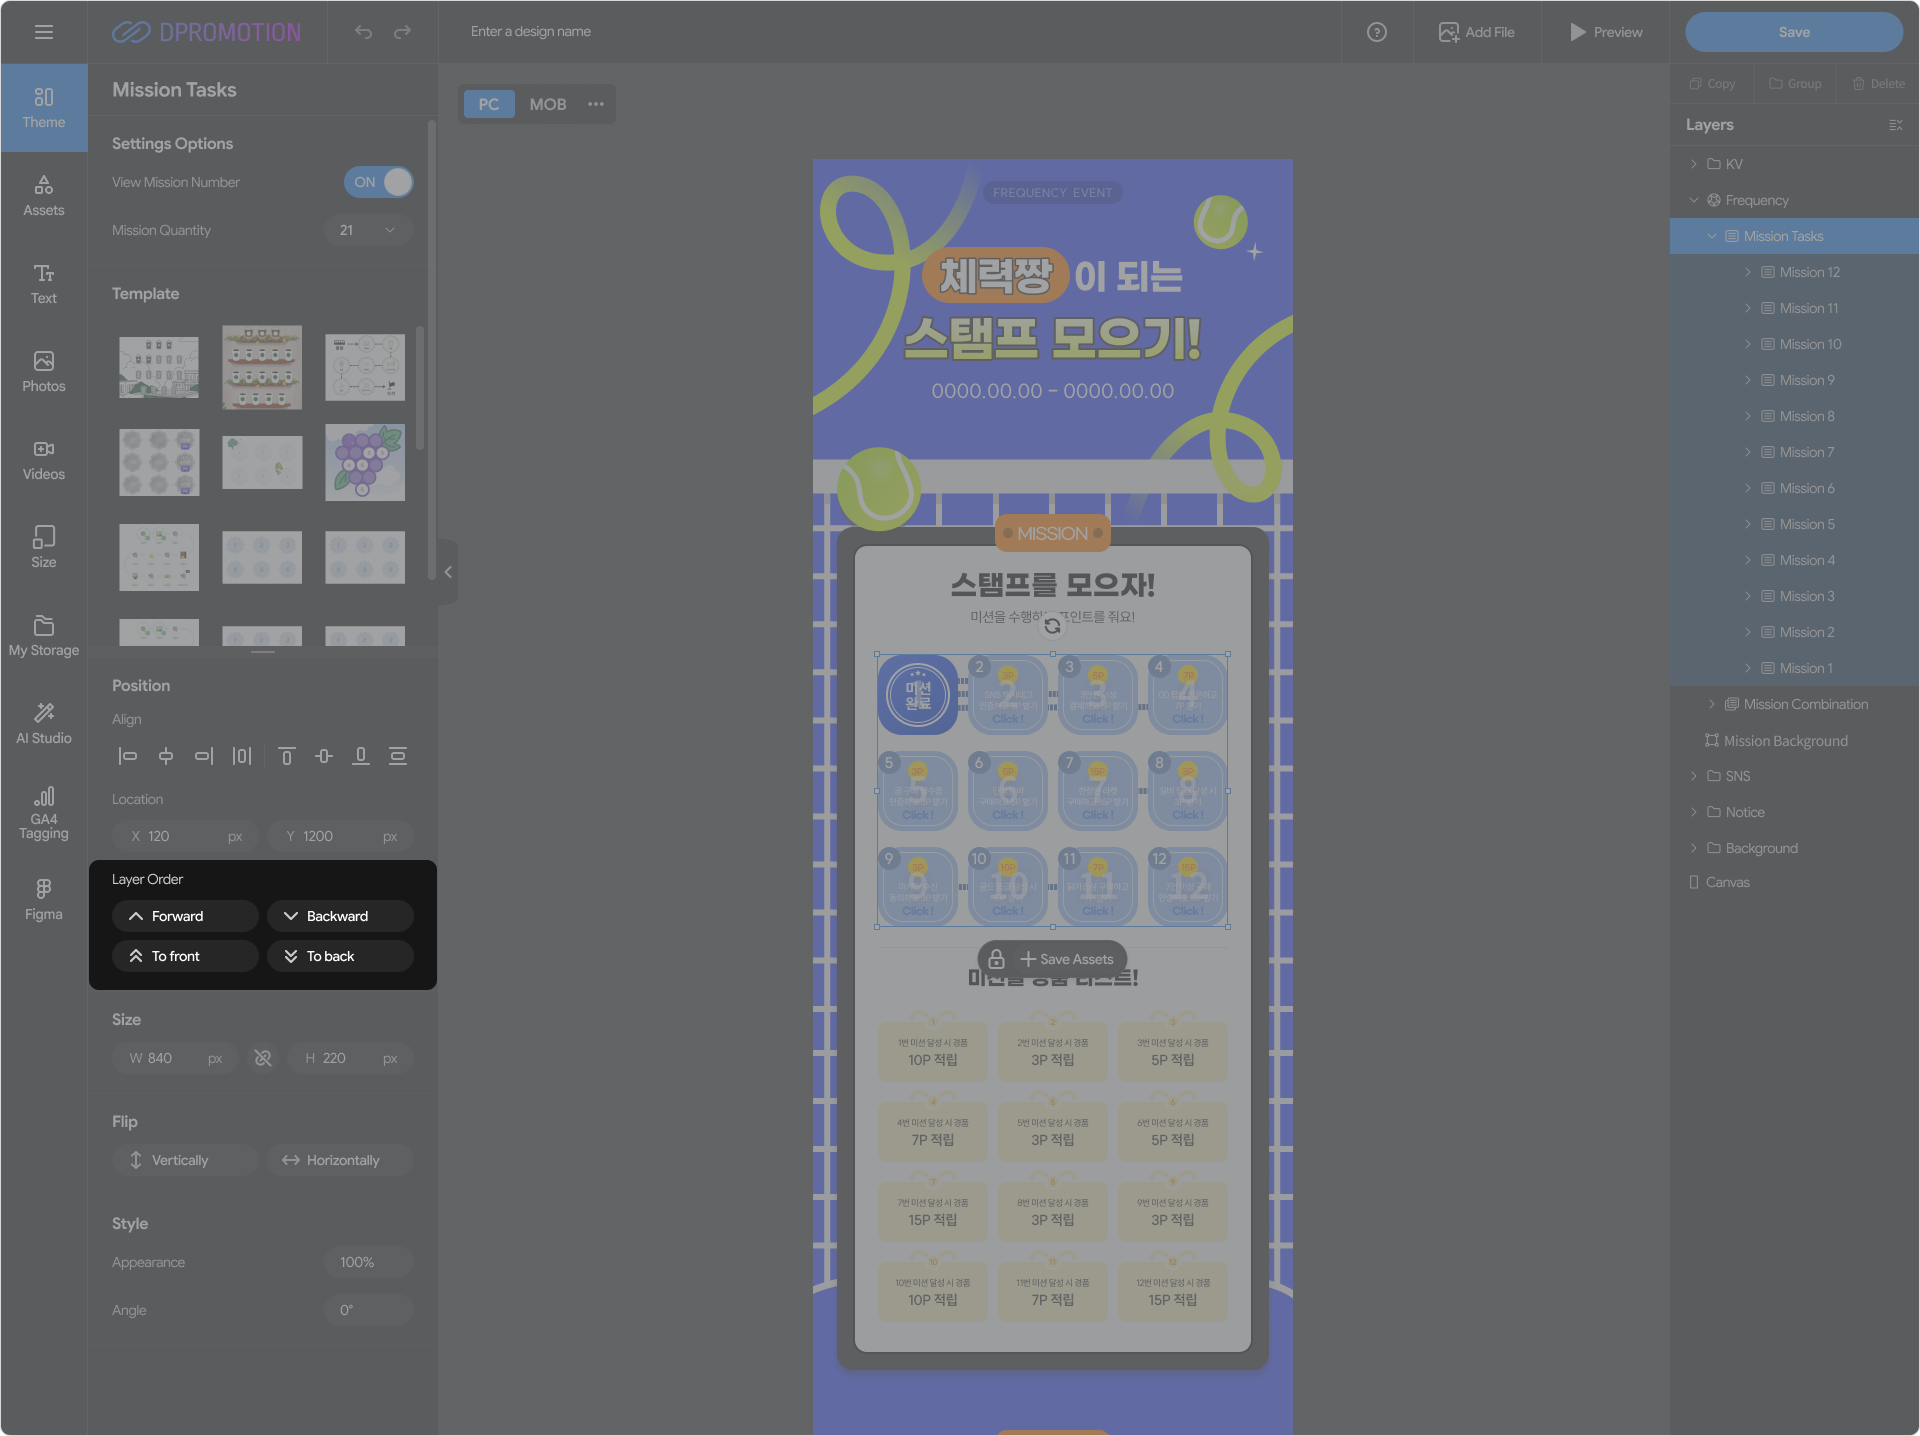Flip the selection Vertically

coord(186,1160)
